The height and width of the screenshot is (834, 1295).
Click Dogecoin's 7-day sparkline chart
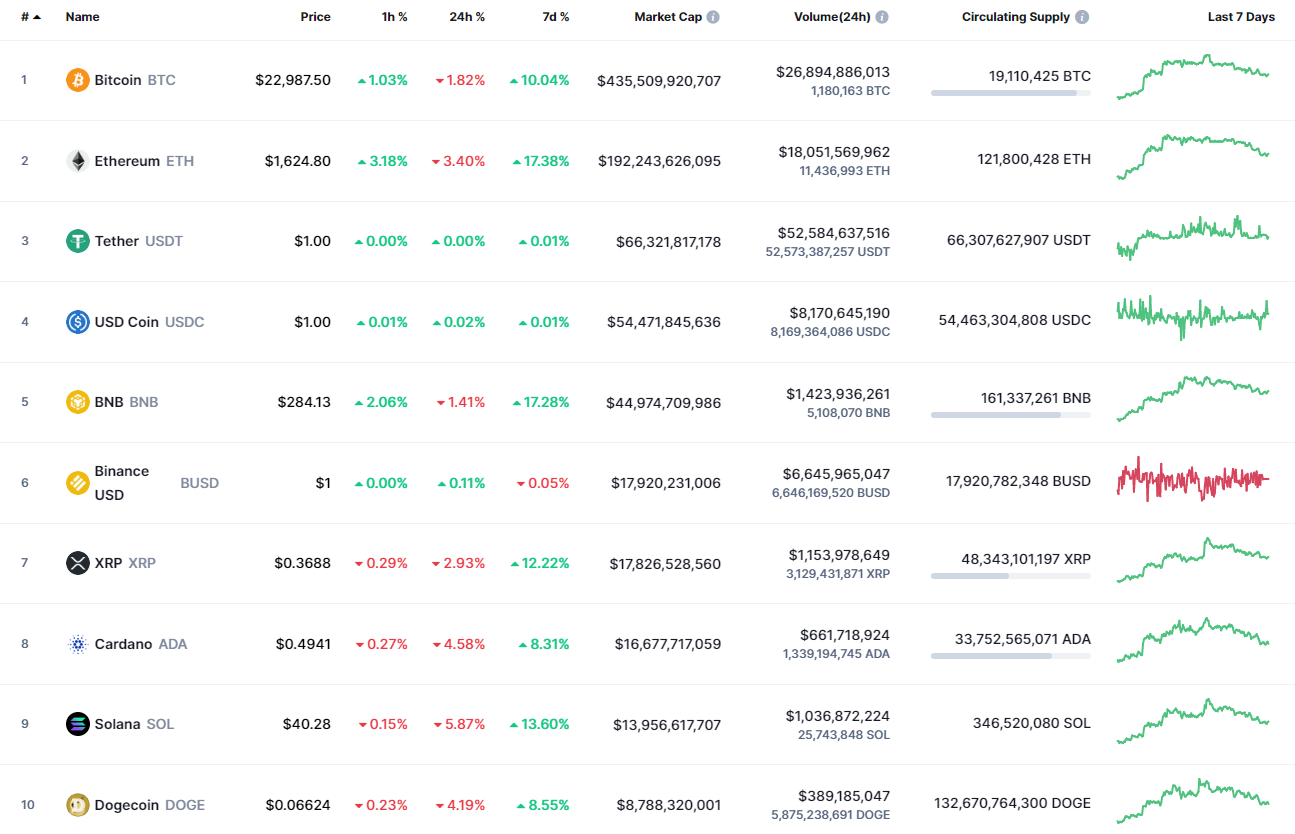[1192, 800]
